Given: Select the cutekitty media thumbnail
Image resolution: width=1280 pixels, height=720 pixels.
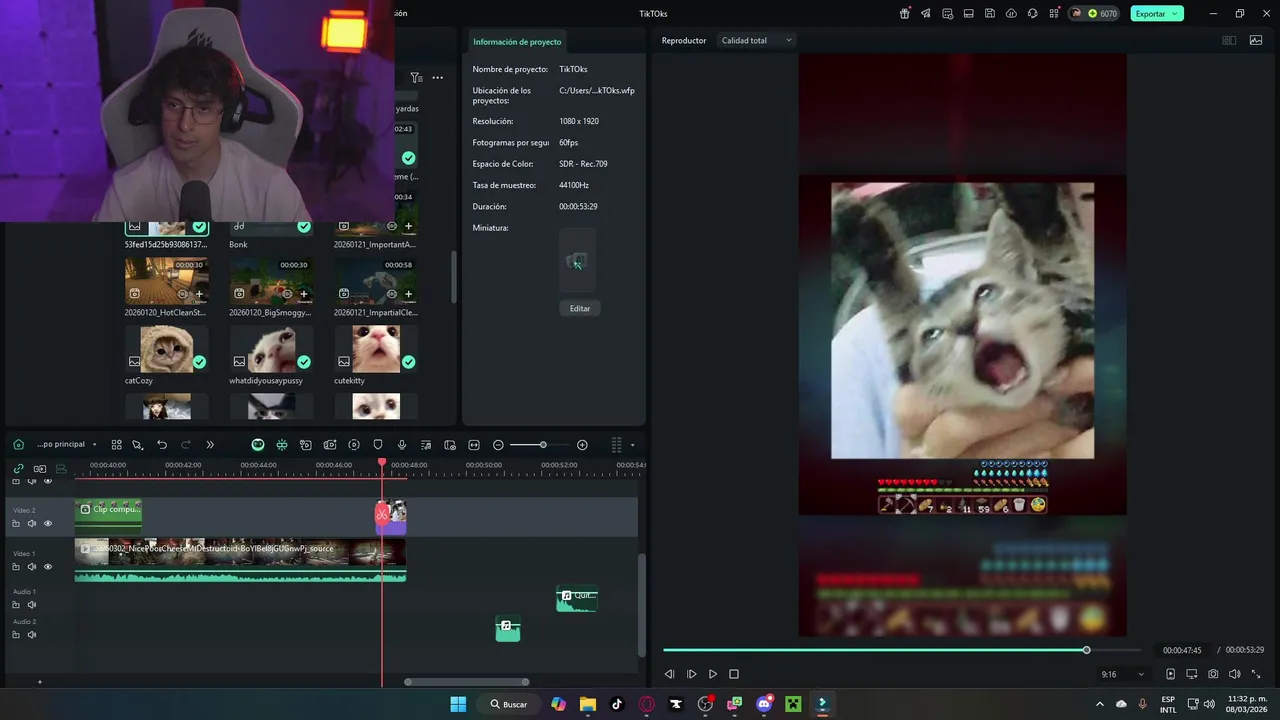Looking at the screenshot, I should (x=376, y=349).
